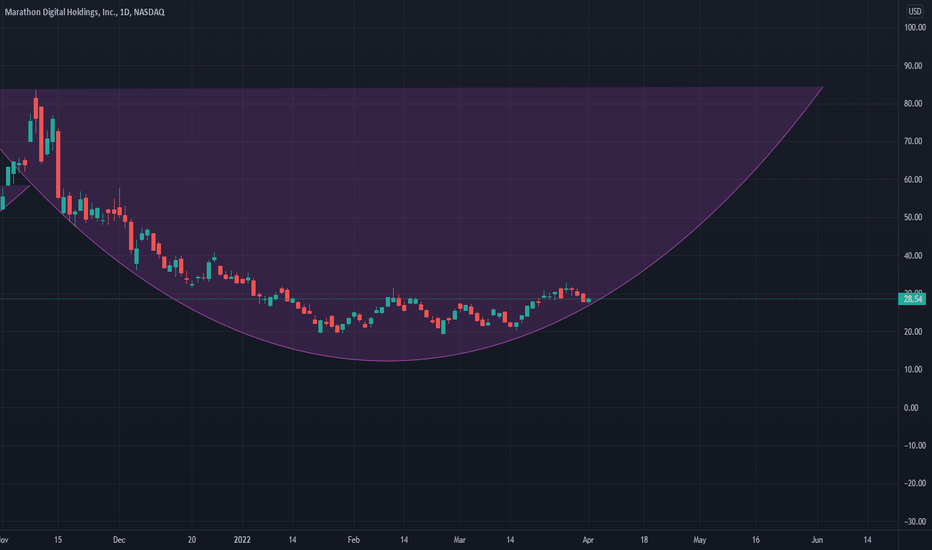Click the 60.00 price axis label
The image size is (932, 550).
click(914, 180)
